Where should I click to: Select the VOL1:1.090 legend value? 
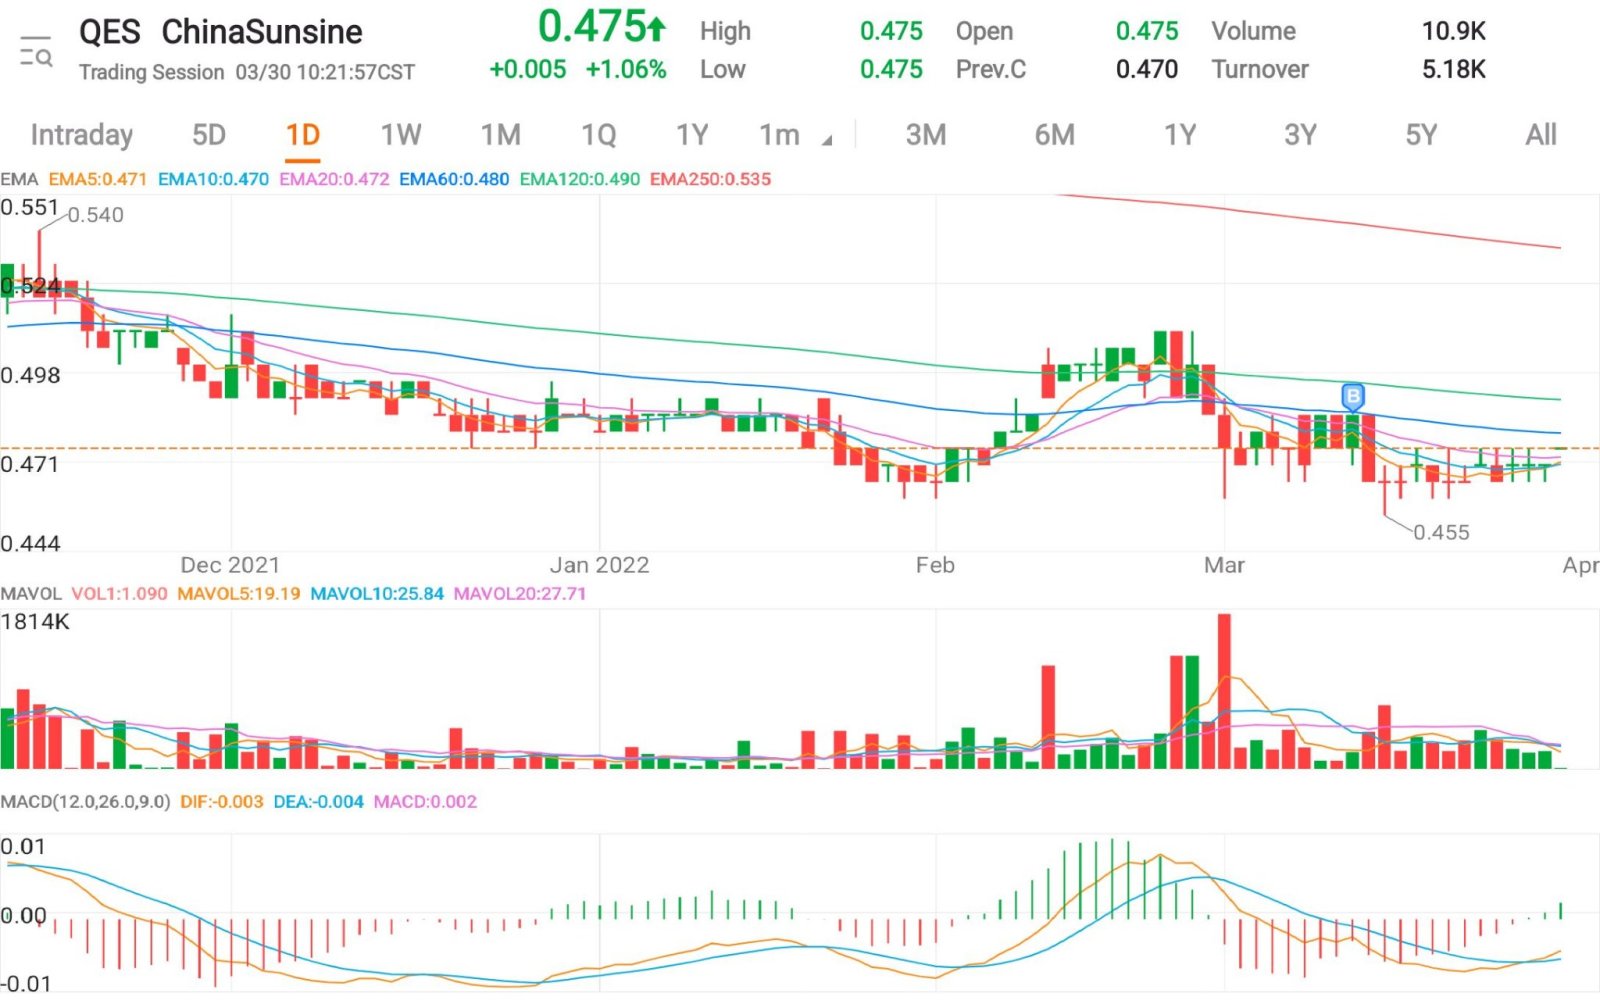click(119, 593)
